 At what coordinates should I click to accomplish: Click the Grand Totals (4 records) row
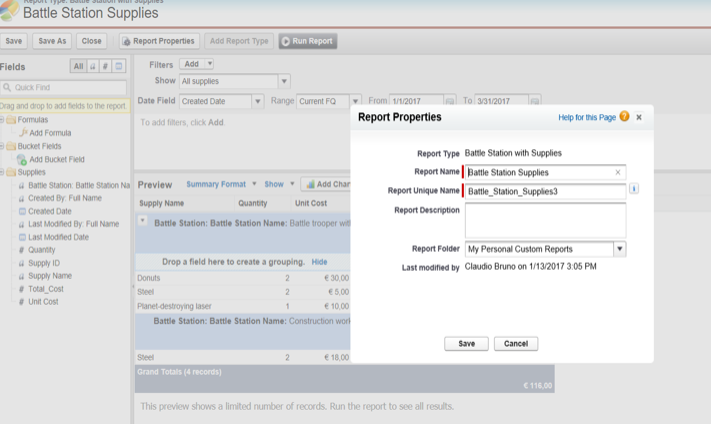coord(345,379)
